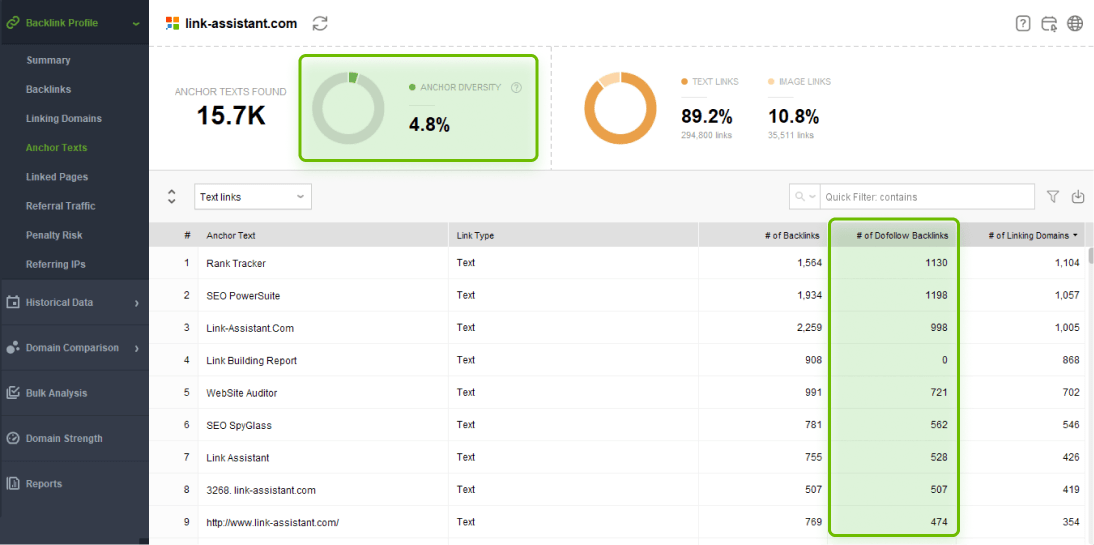
Task: Click the 15.7K anchor texts found value
Action: (230, 116)
